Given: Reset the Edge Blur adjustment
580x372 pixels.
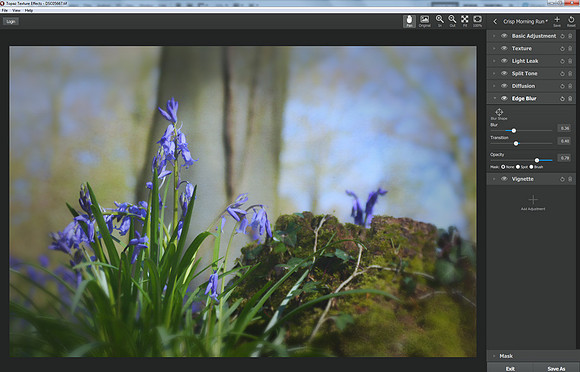Looking at the screenshot, I should [x=562, y=99].
